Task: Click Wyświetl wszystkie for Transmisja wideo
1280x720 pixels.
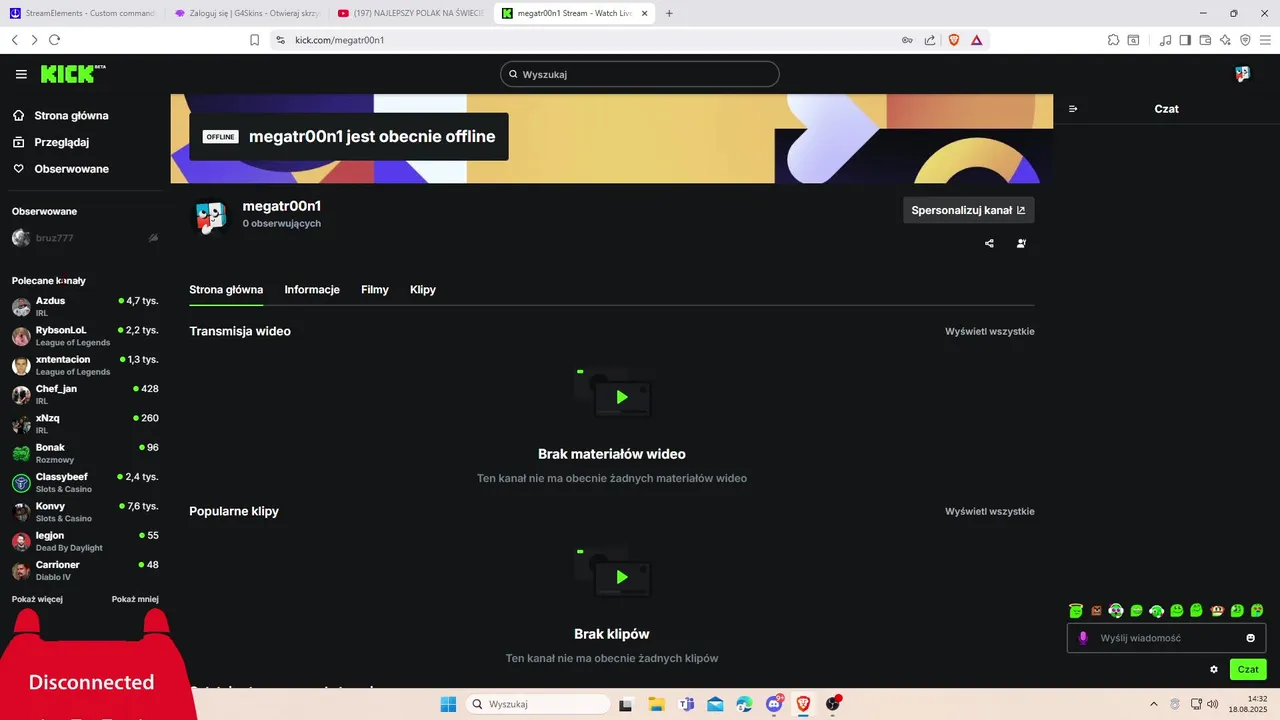Action: pos(990,331)
